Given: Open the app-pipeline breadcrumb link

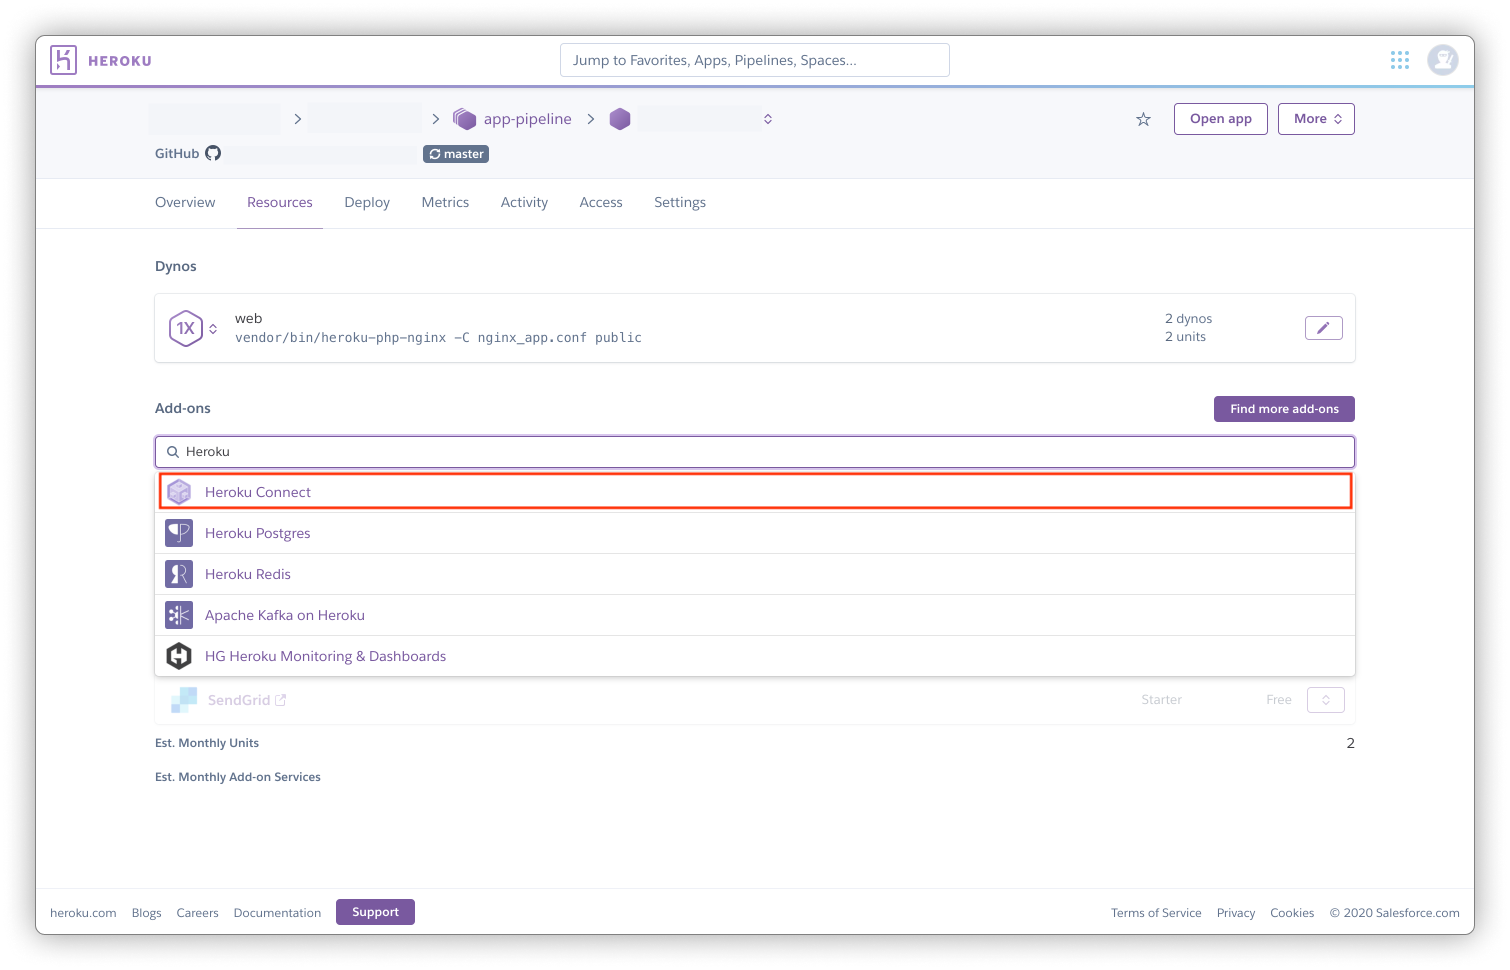Looking at the screenshot, I should point(528,119).
